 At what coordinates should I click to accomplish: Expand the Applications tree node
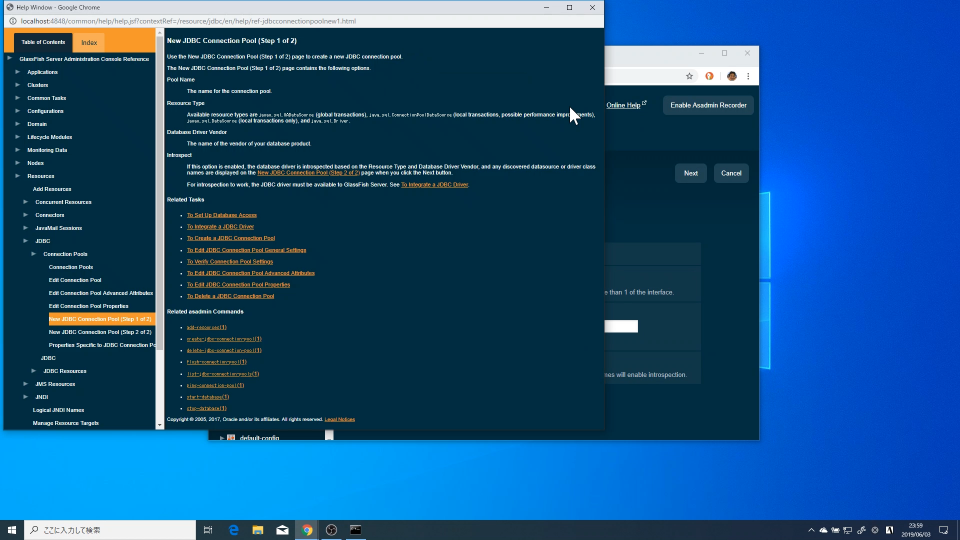coord(17,72)
